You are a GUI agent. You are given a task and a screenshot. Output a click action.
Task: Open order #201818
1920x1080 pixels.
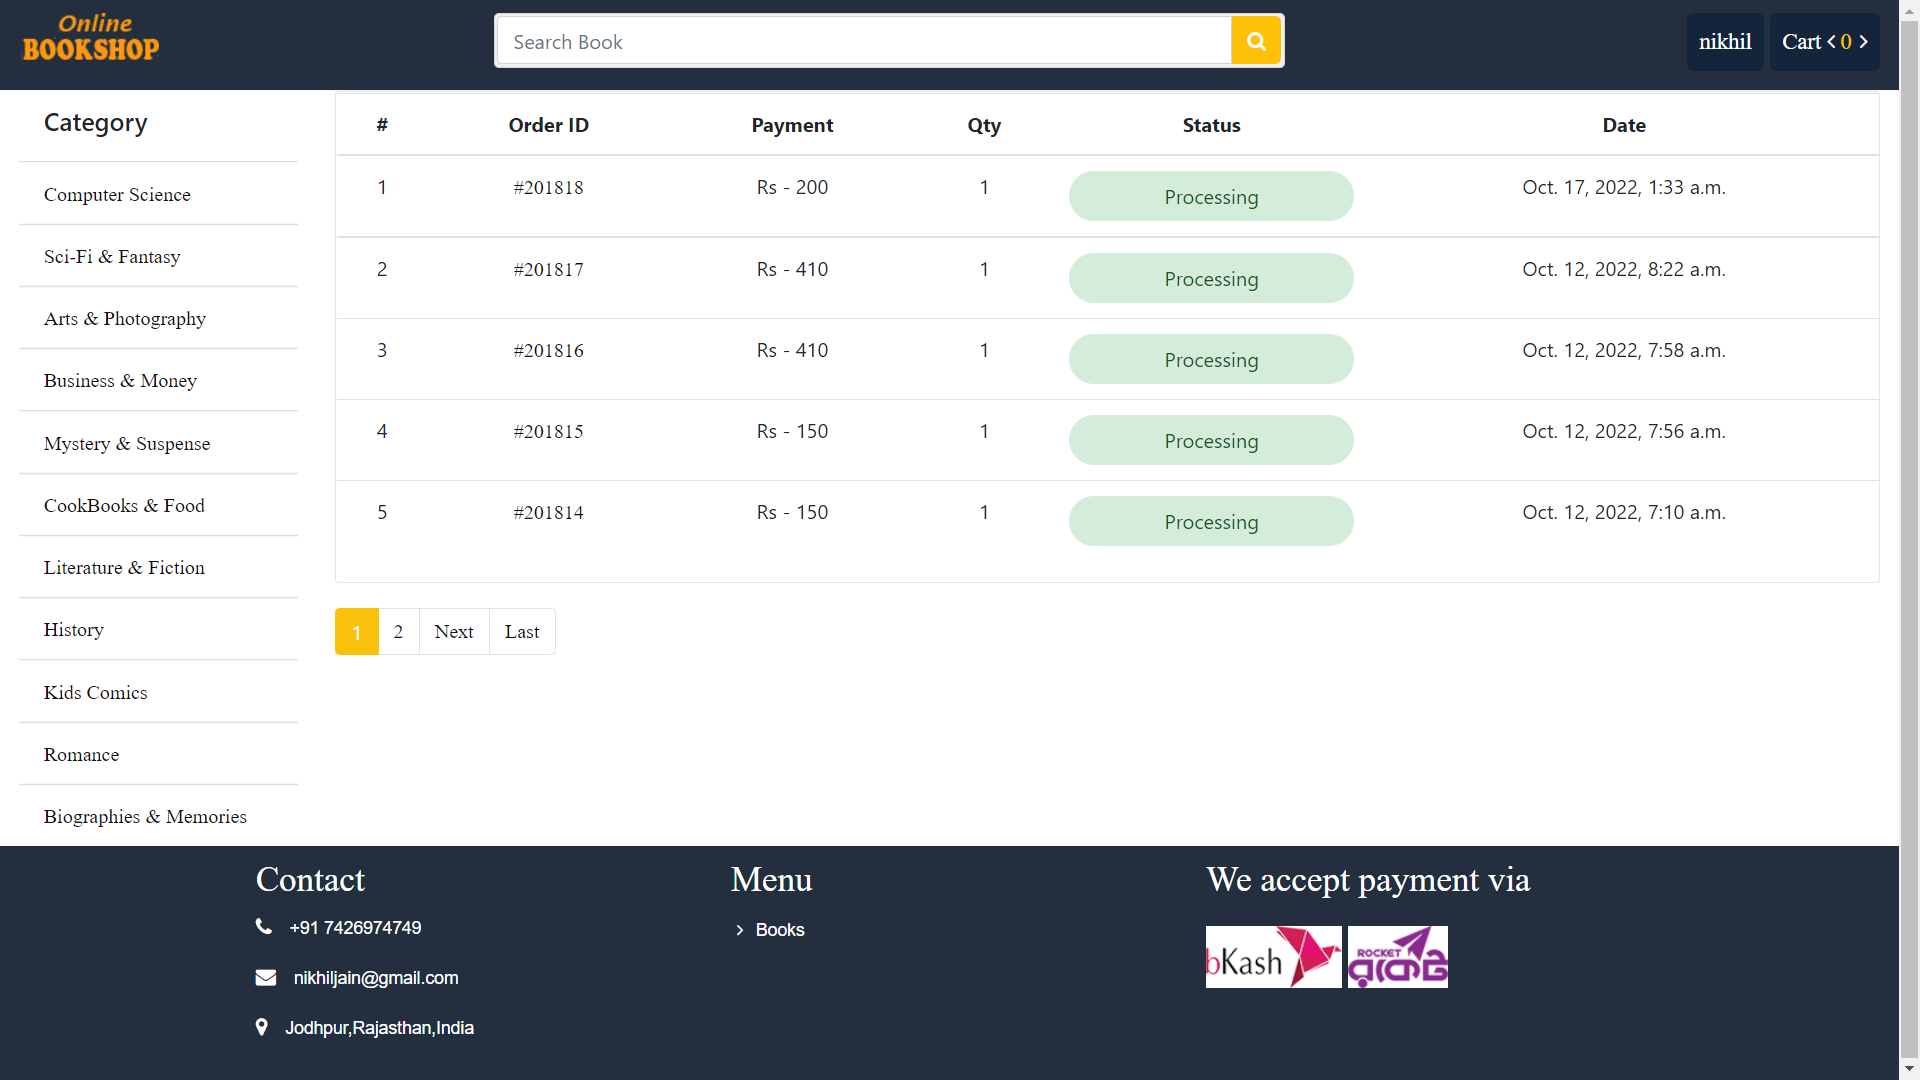click(548, 188)
